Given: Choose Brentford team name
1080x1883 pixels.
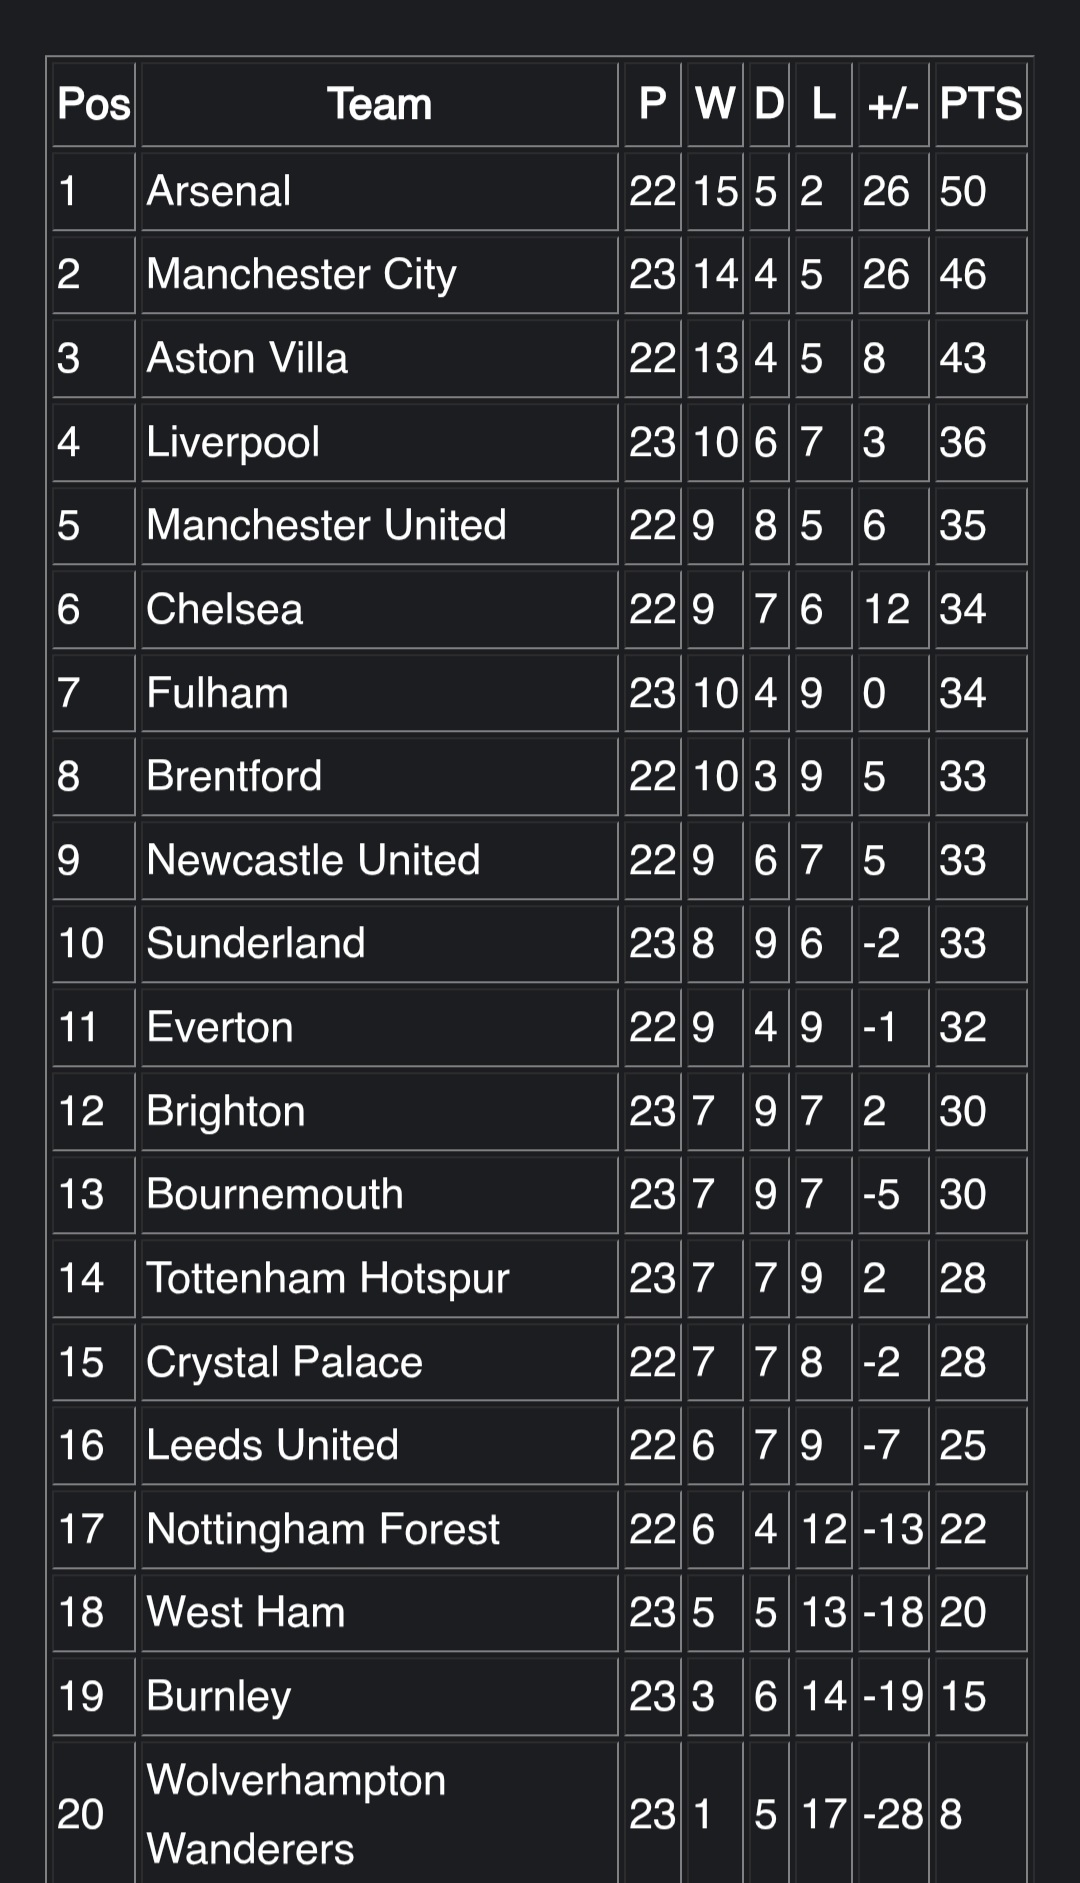Looking at the screenshot, I should coord(234,776).
